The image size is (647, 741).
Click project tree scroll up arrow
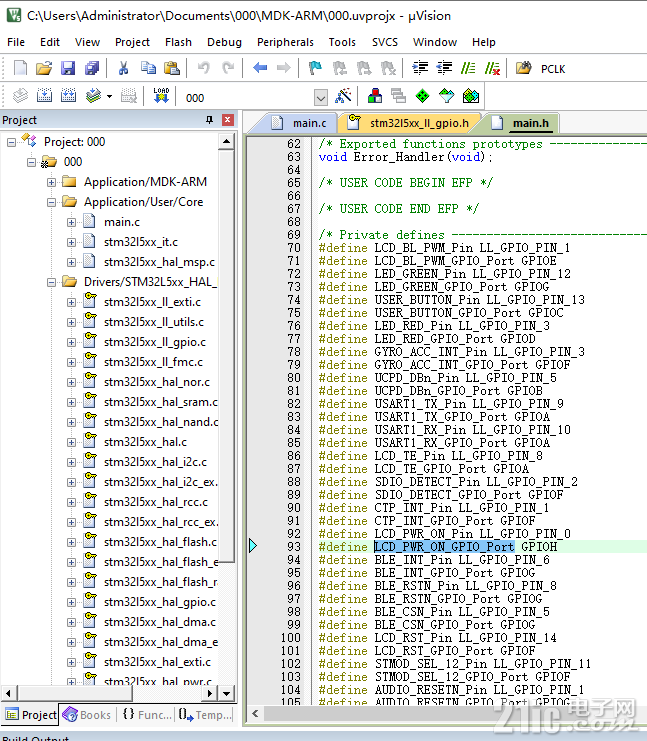226,141
